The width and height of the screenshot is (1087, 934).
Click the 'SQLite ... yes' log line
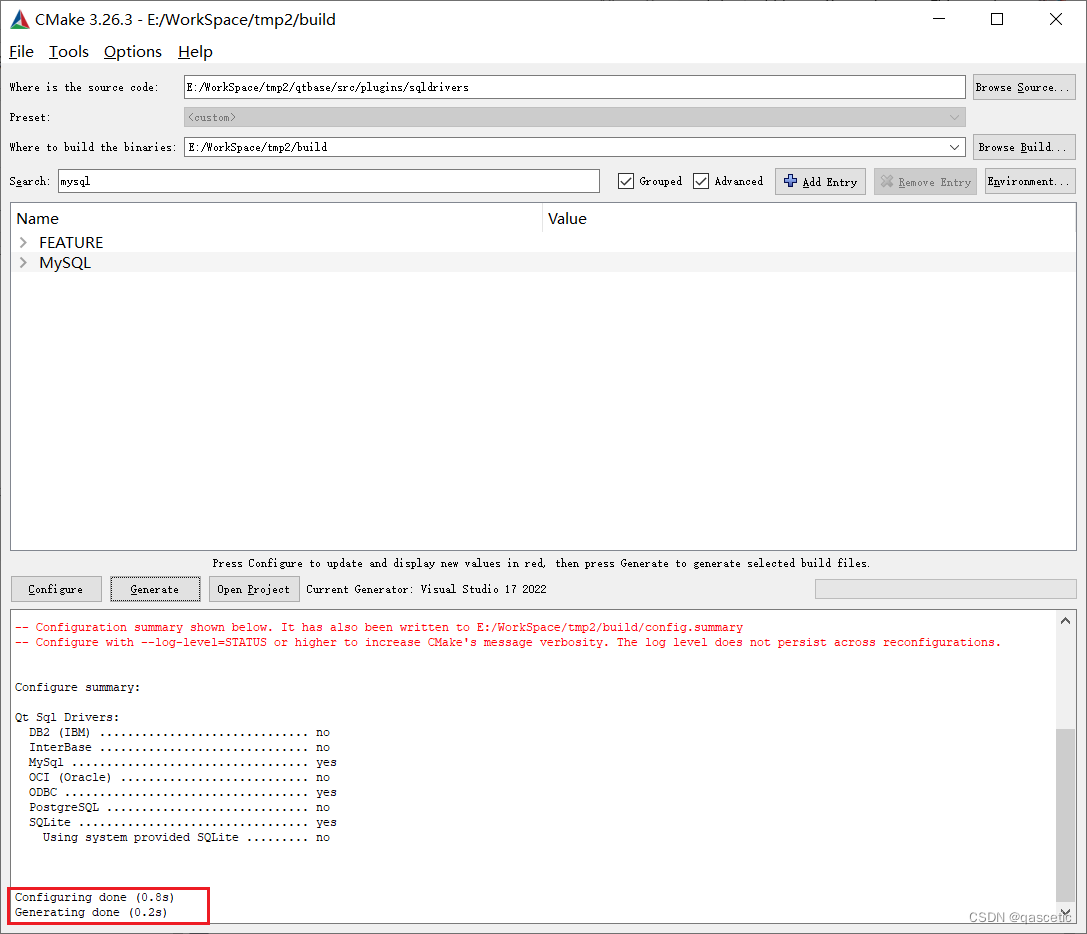(x=182, y=822)
